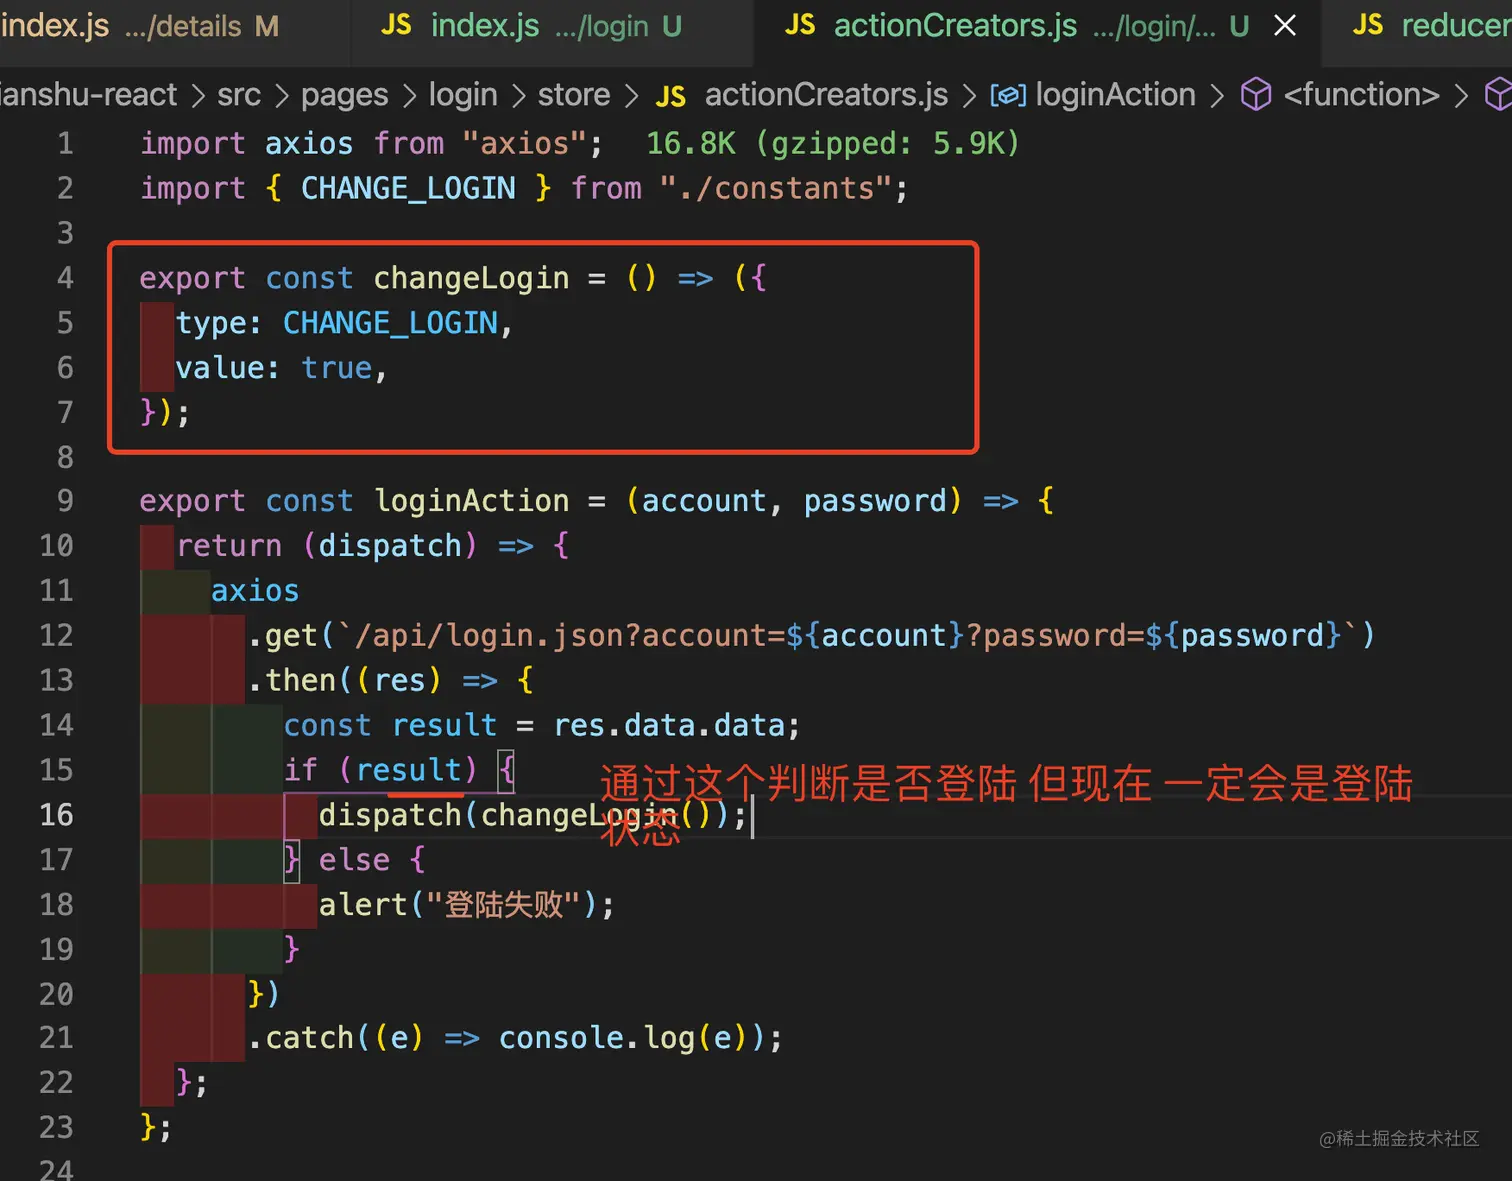Open the pages folder breadcrumb
Viewport: 1512px width, 1181px height.
(x=344, y=95)
